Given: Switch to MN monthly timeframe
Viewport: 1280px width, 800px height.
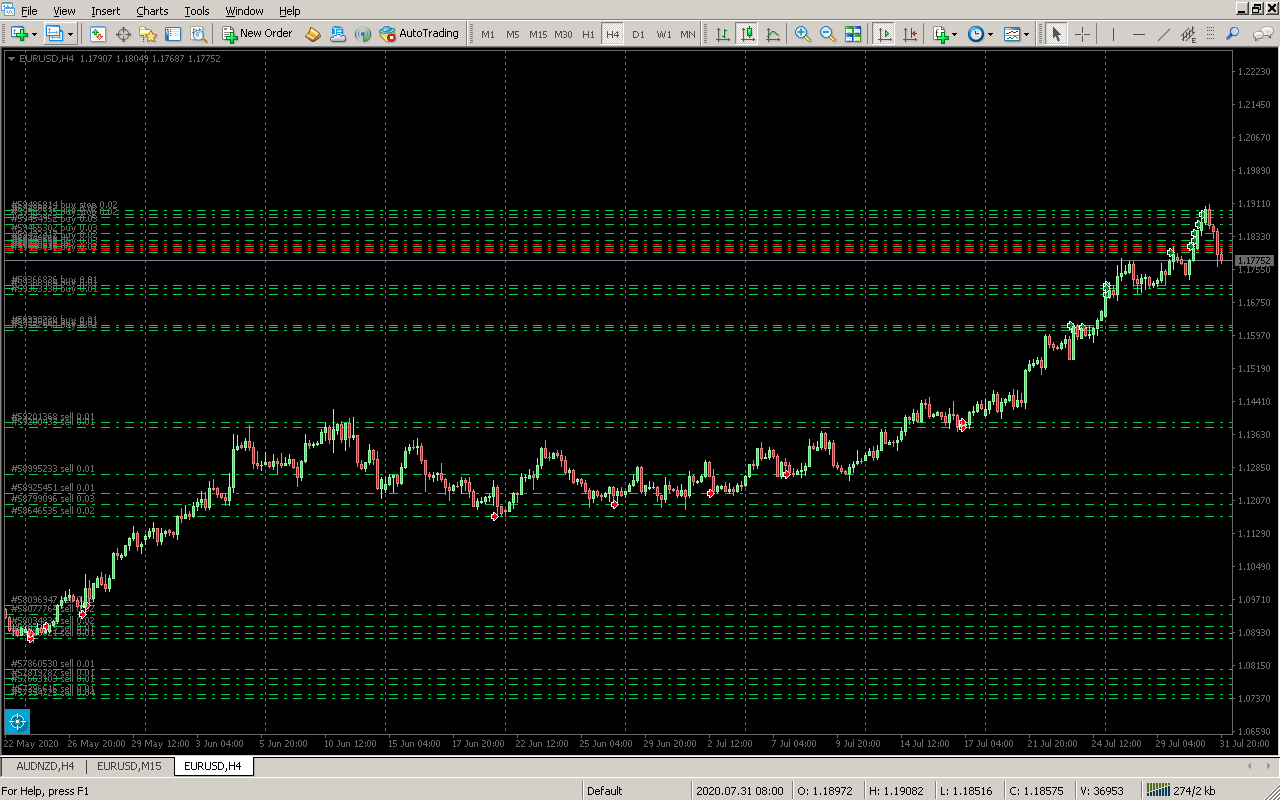Looking at the screenshot, I should [688, 34].
